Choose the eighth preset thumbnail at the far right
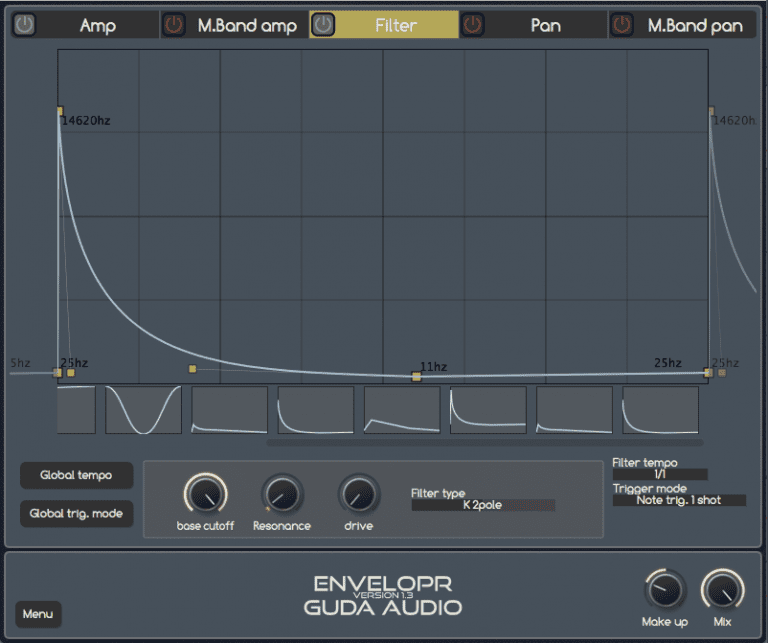The width and height of the screenshot is (768, 643). 661,410
